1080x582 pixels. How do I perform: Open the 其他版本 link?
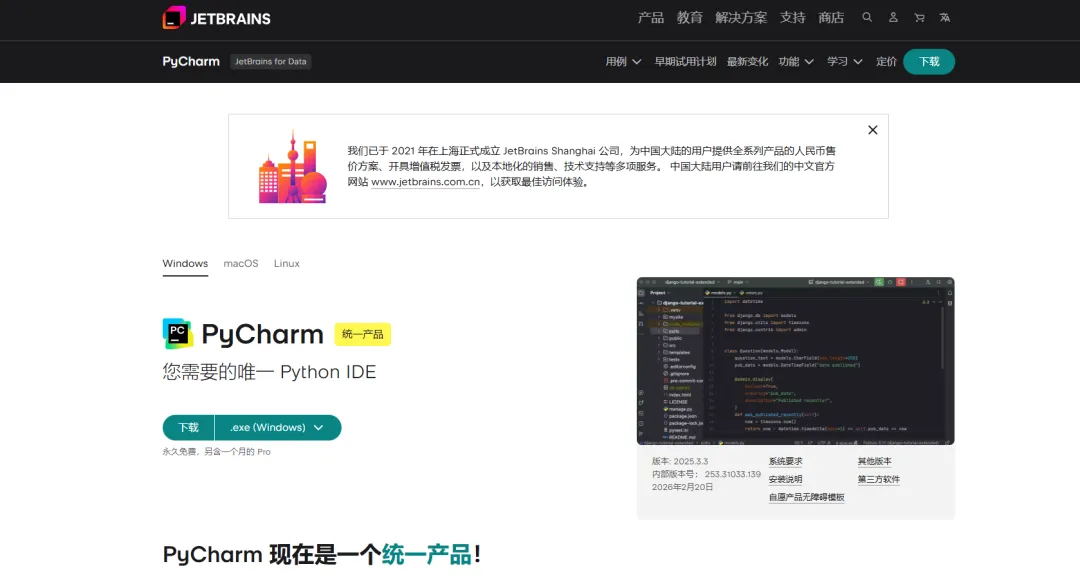point(875,461)
